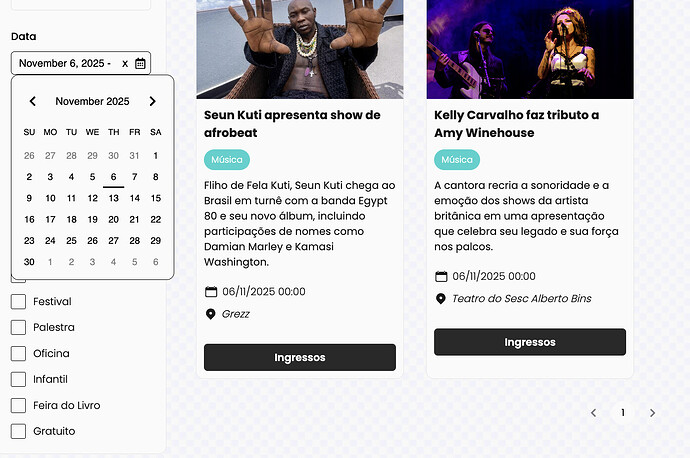The height and width of the screenshot is (458, 690).
Task: Tick the Feira do Livro checkbox
Action: tap(18, 405)
